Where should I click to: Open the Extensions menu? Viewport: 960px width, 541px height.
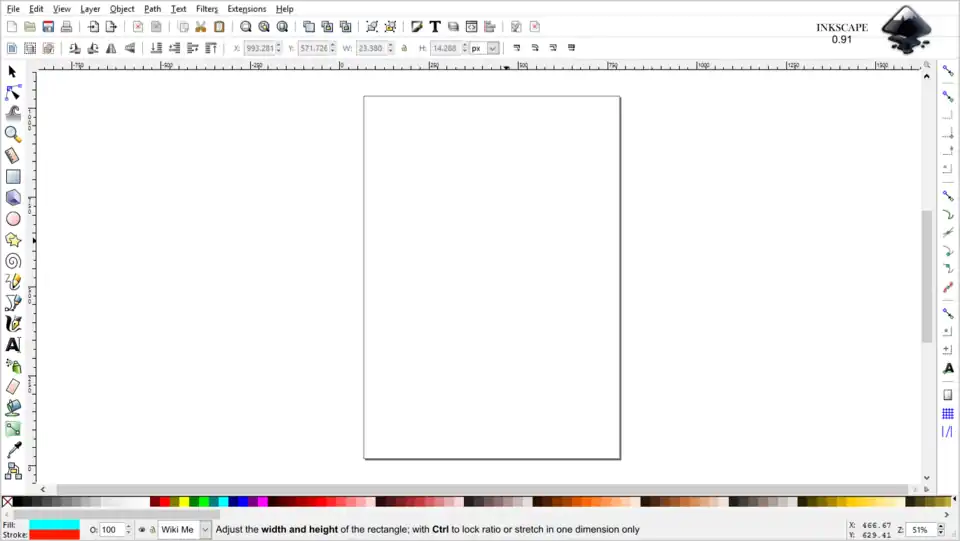[x=247, y=9]
